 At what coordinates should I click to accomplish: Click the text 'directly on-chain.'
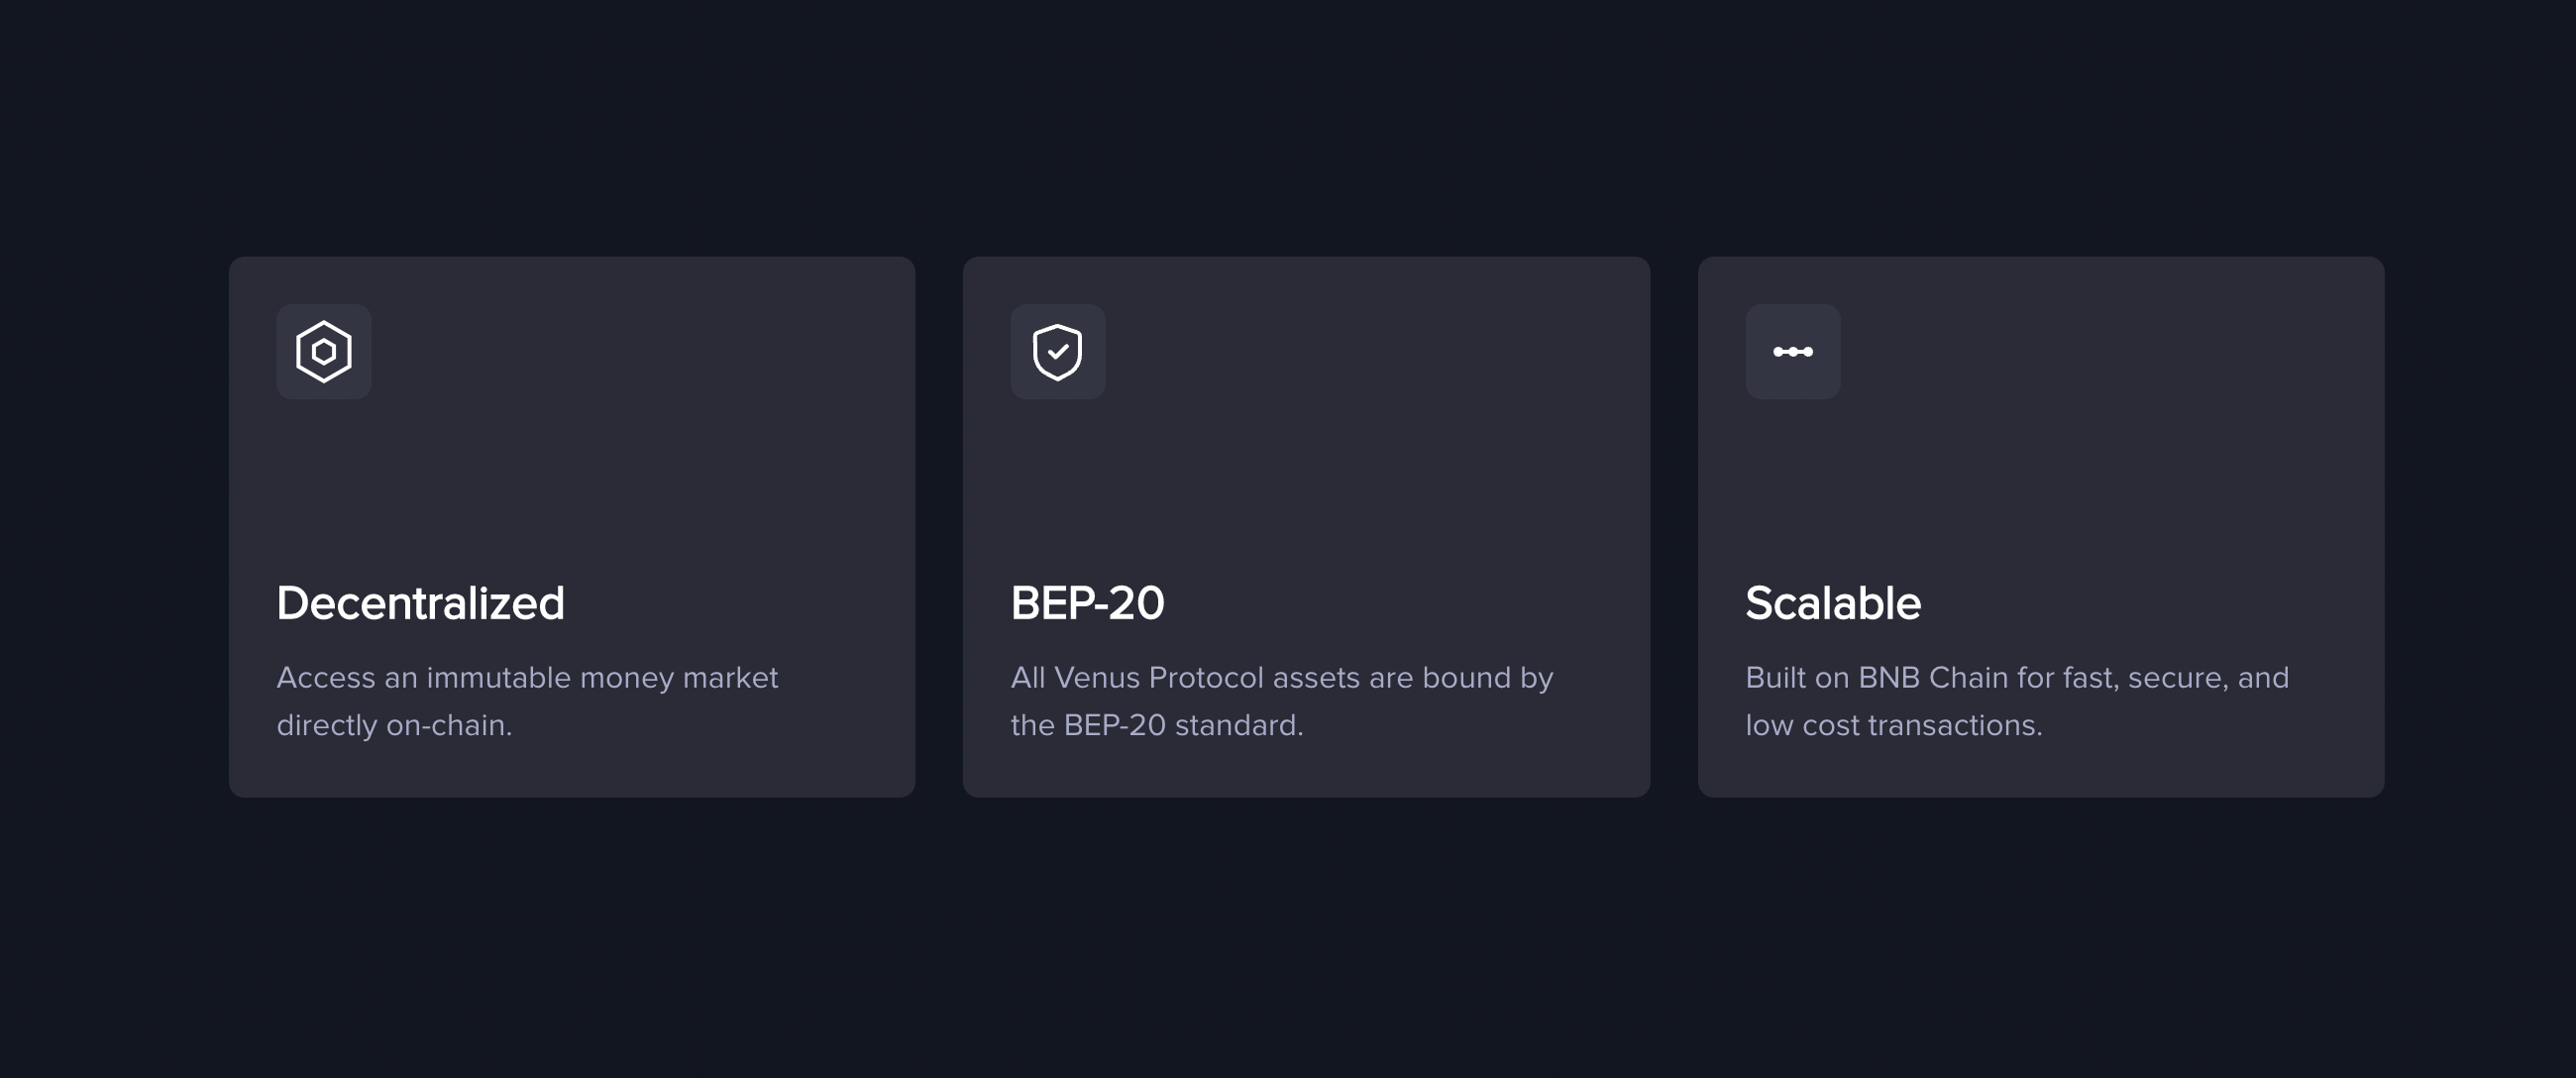click(394, 725)
